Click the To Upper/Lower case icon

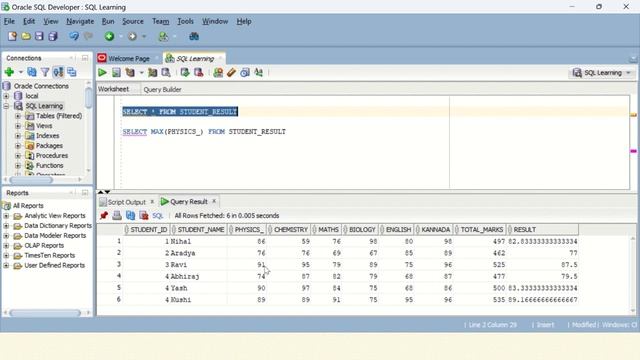(x=259, y=73)
